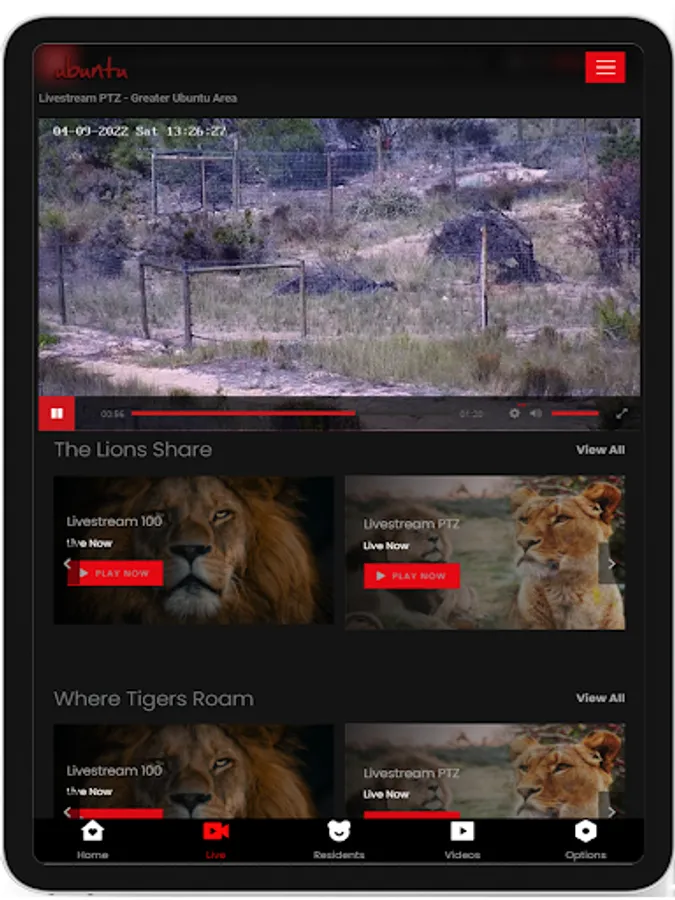Screen dimensions: 675x900
Task: Open Lions Share Livestream PTZ lioness thumbnail
Action: pos(485,552)
